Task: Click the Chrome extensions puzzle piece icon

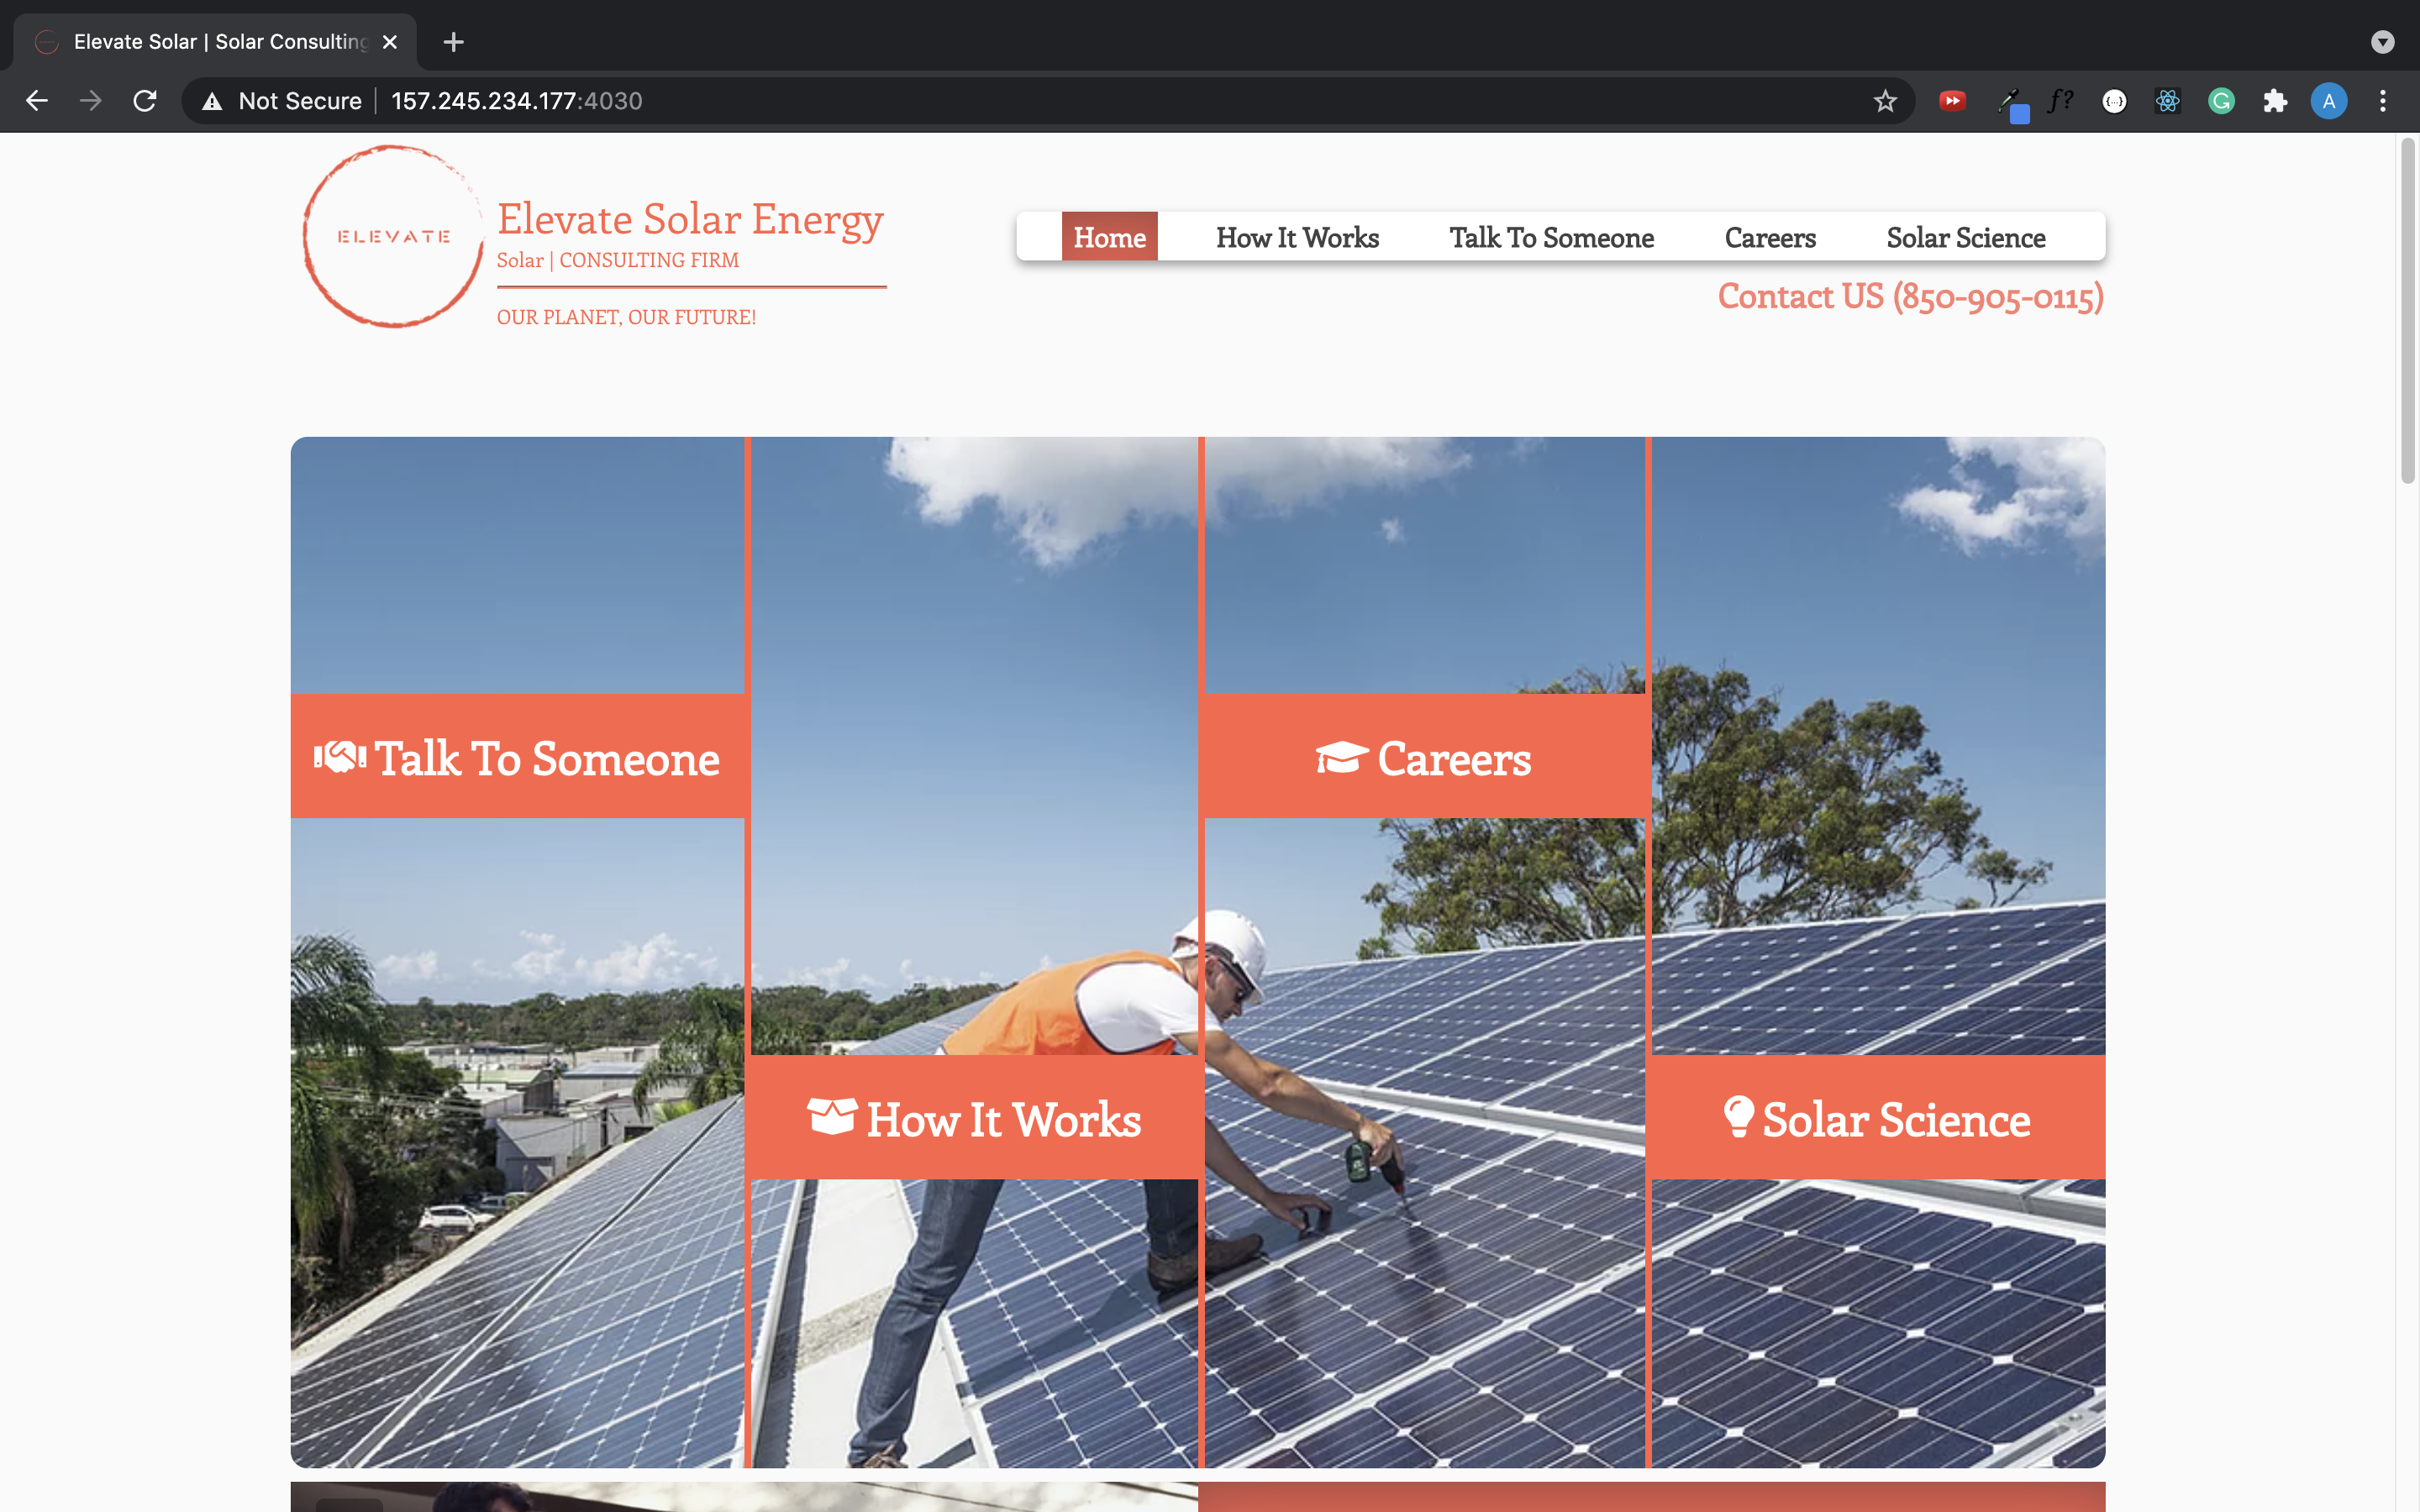Action: (x=2275, y=101)
